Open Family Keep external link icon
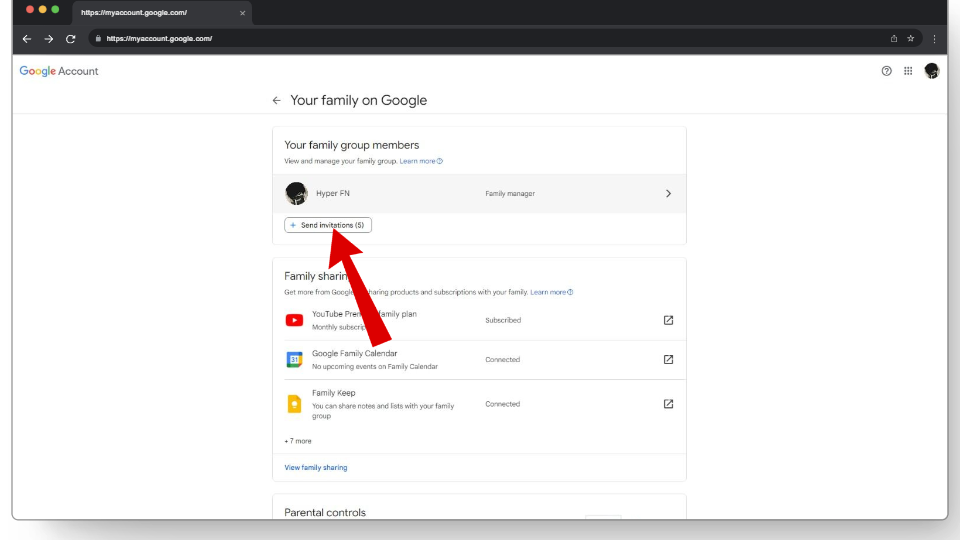 pyautogui.click(x=669, y=404)
